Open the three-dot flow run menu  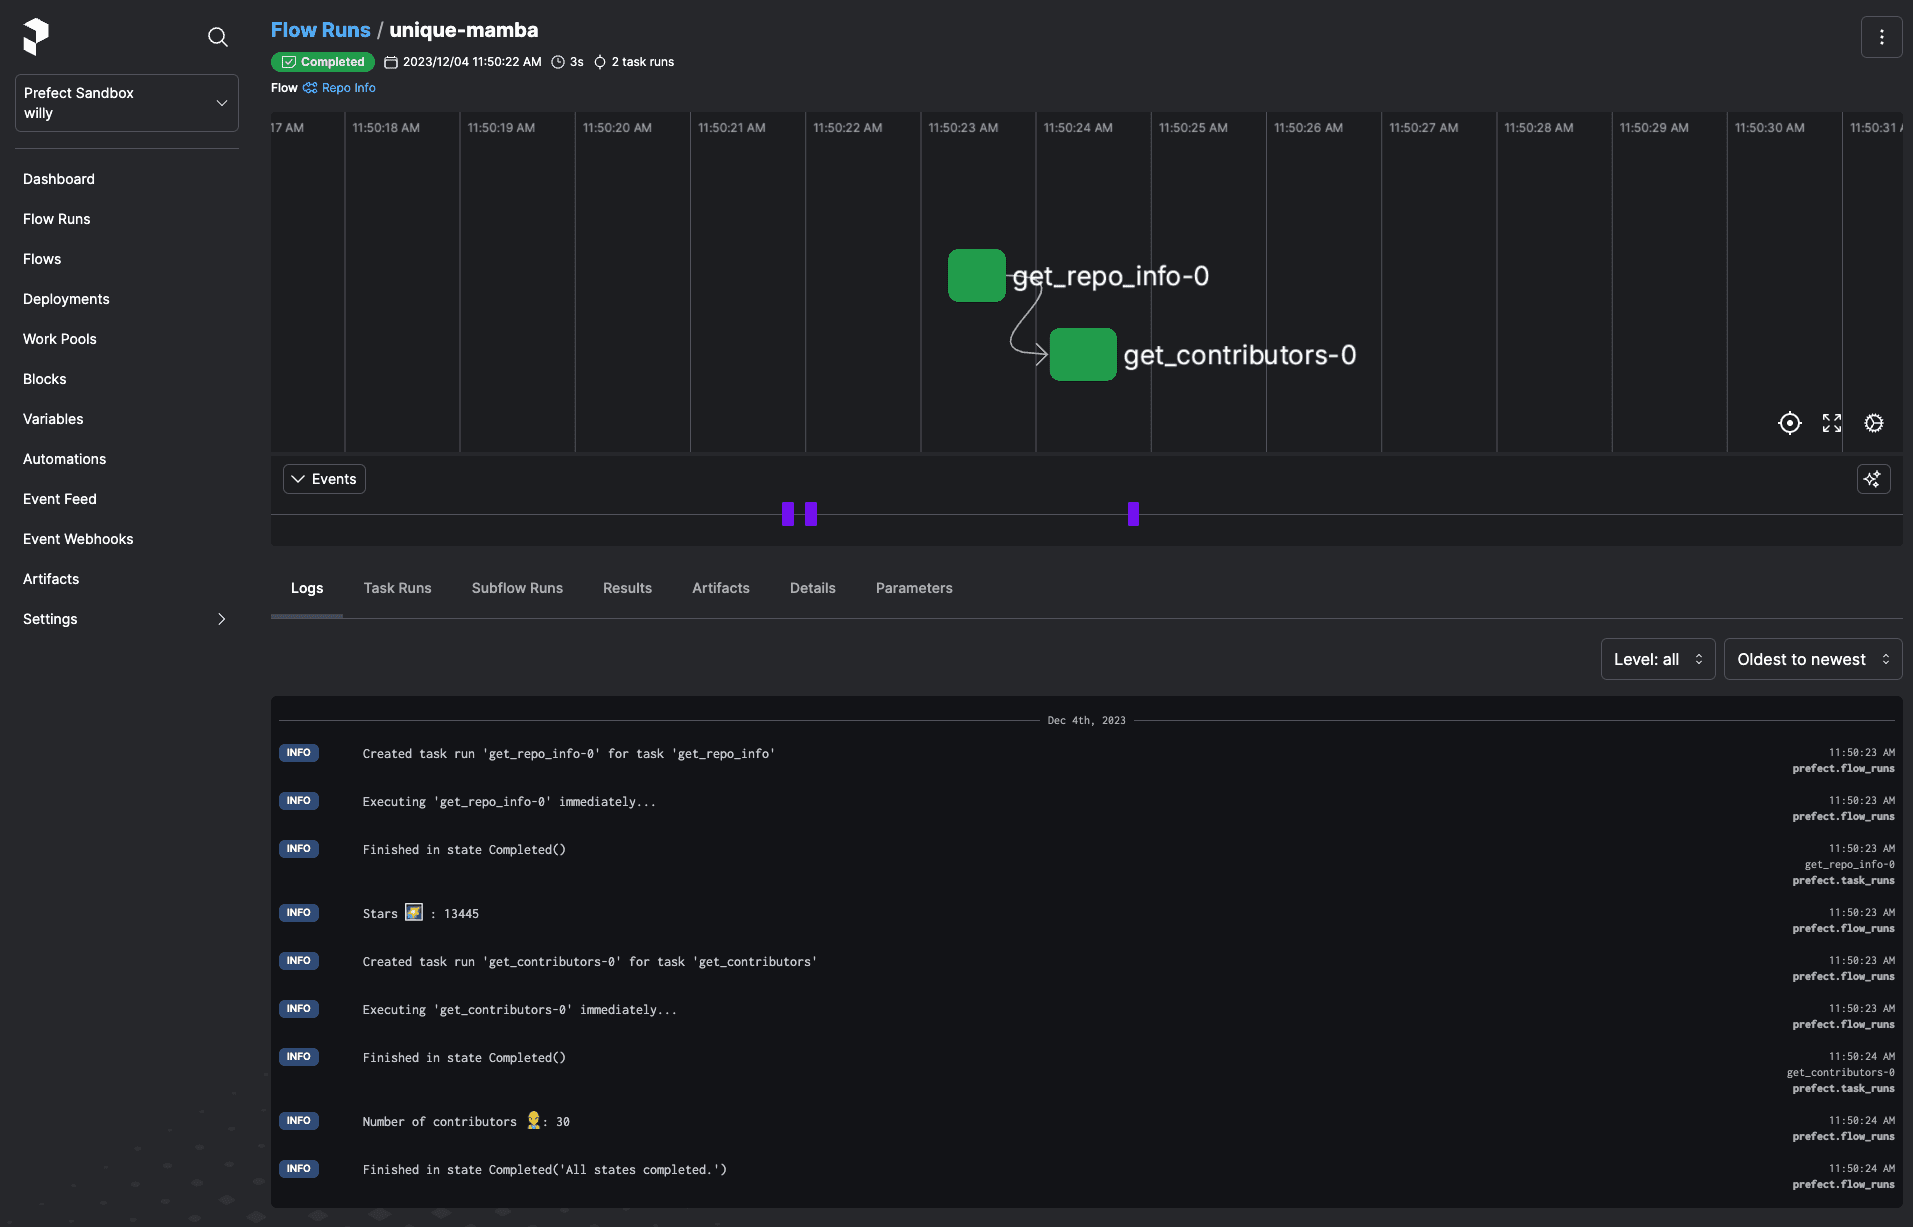[1881, 37]
